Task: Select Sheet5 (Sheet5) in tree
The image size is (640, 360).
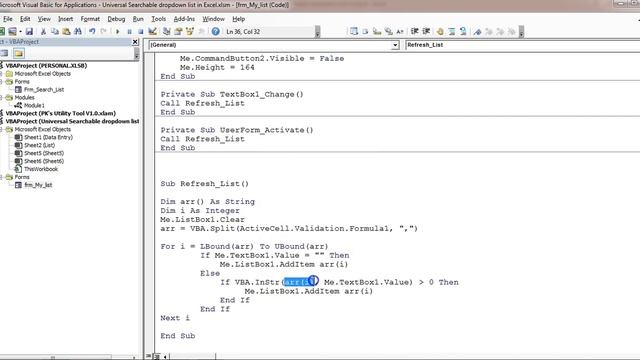Action: [44, 153]
